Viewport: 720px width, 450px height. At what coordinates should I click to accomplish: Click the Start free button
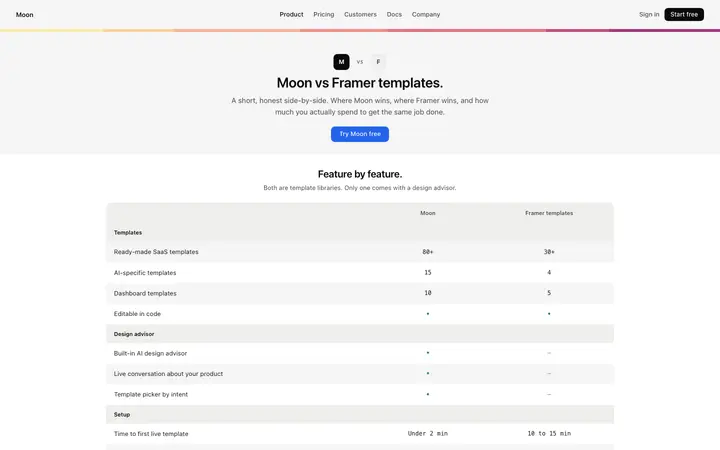click(x=684, y=15)
